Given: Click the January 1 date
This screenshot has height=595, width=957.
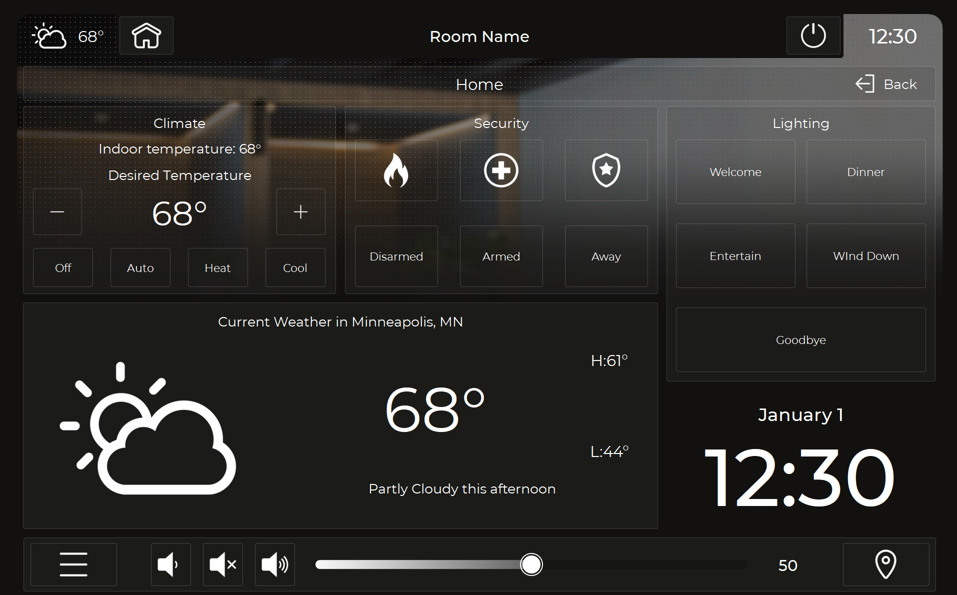Looking at the screenshot, I should [801, 415].
